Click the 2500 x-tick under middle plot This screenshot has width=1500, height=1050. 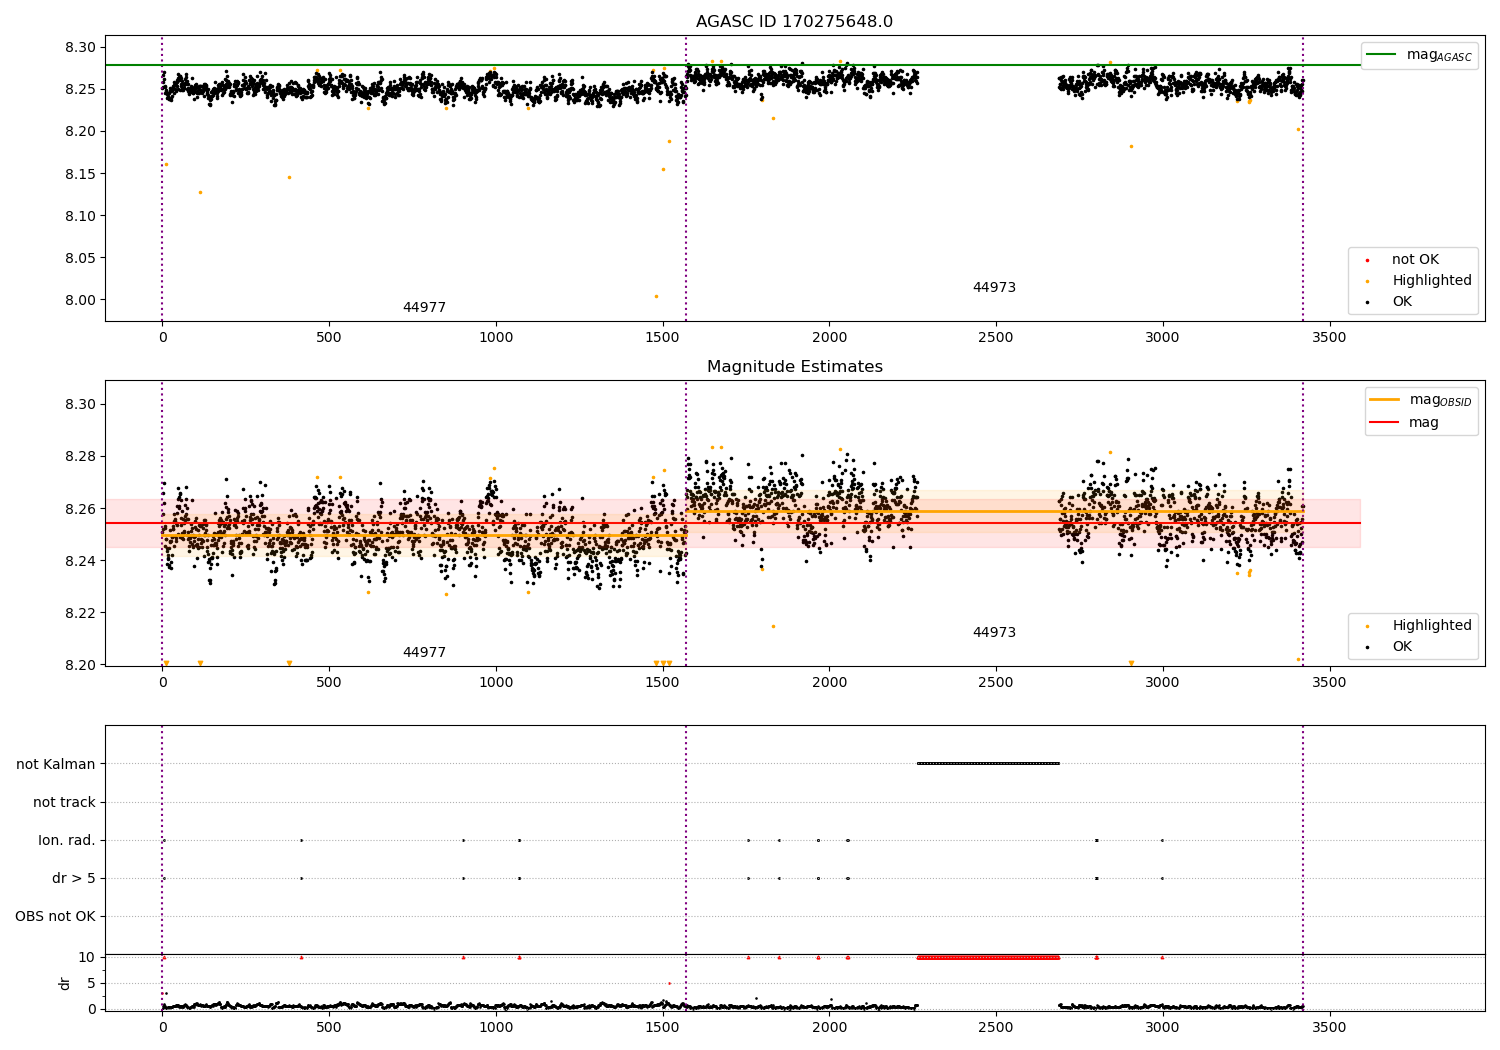[995, 683]
